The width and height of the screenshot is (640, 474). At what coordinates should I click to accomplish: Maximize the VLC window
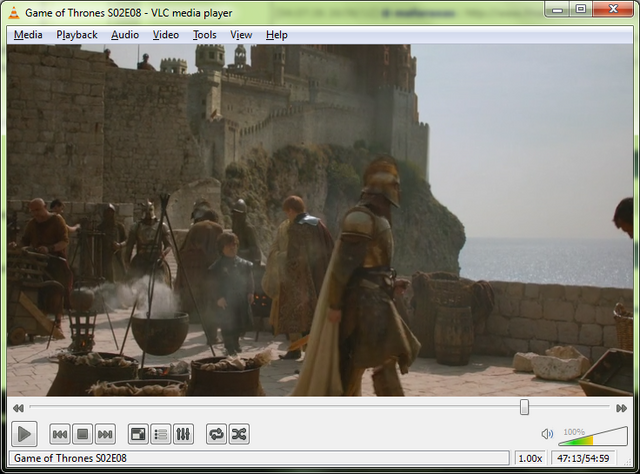pyautogui.click(x=581, y=9)
